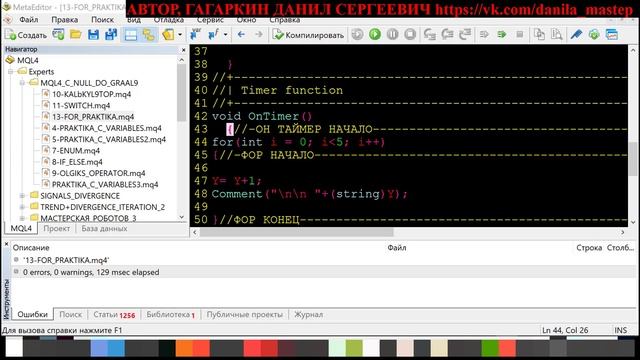The image size is (640, 360).
Task: Switch to the База данных tab
Action: 104,229
